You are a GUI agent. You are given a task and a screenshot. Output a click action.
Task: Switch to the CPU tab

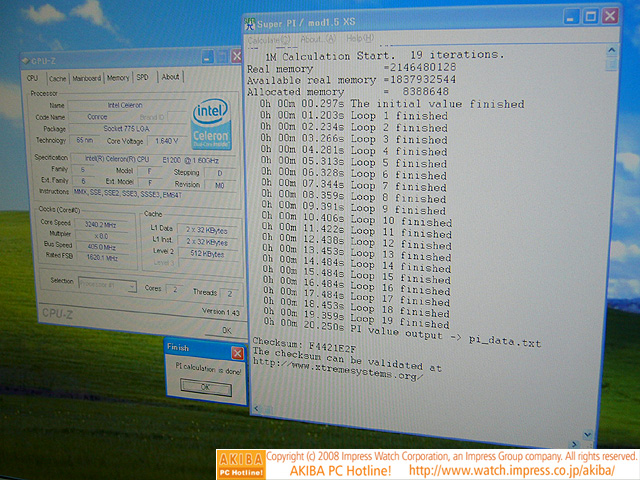(33, 77)
